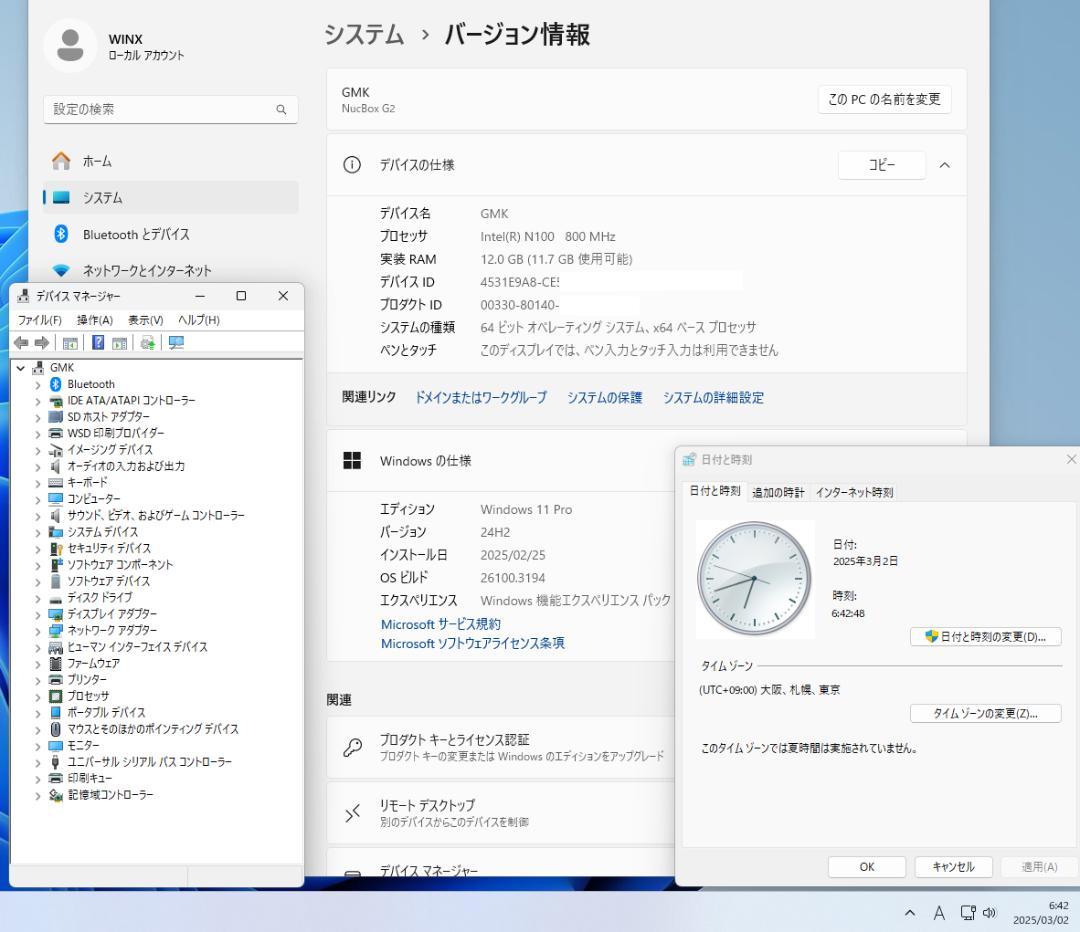Scan for hardware changes using the toolbar icon

pos(146,343)
